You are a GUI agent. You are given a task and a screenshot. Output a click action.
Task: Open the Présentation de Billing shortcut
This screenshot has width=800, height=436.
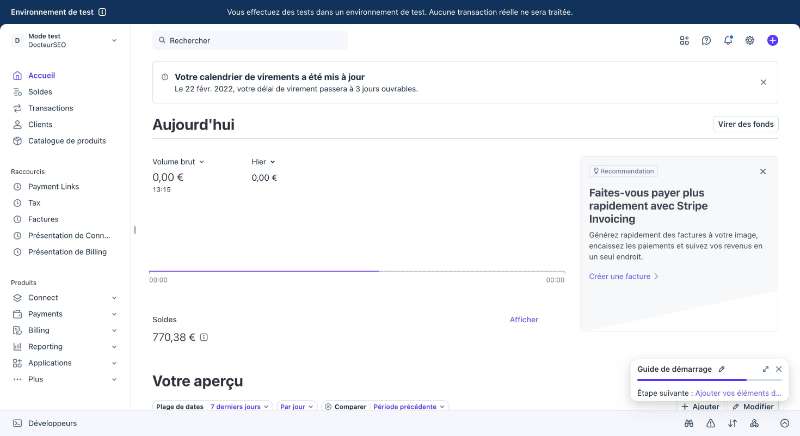[65, 252]
